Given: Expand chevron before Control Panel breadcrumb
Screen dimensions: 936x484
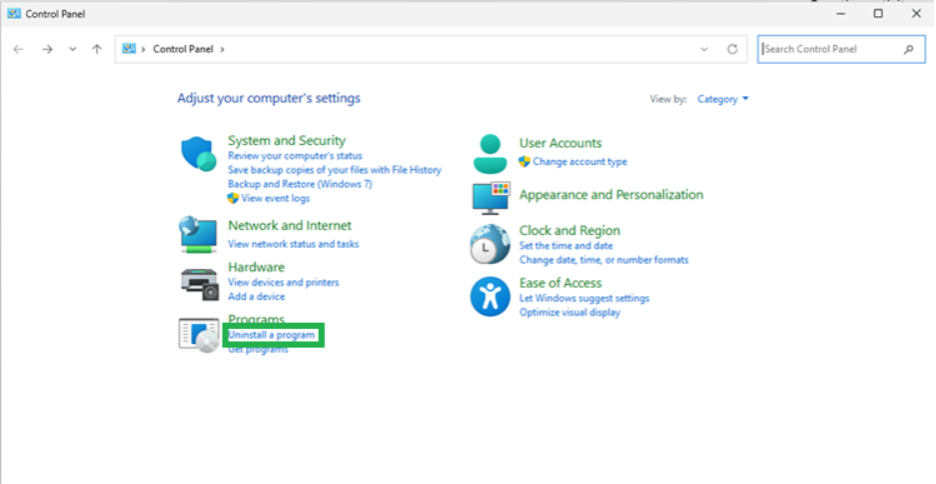Looking at the screenshot, I should (143, 50).
